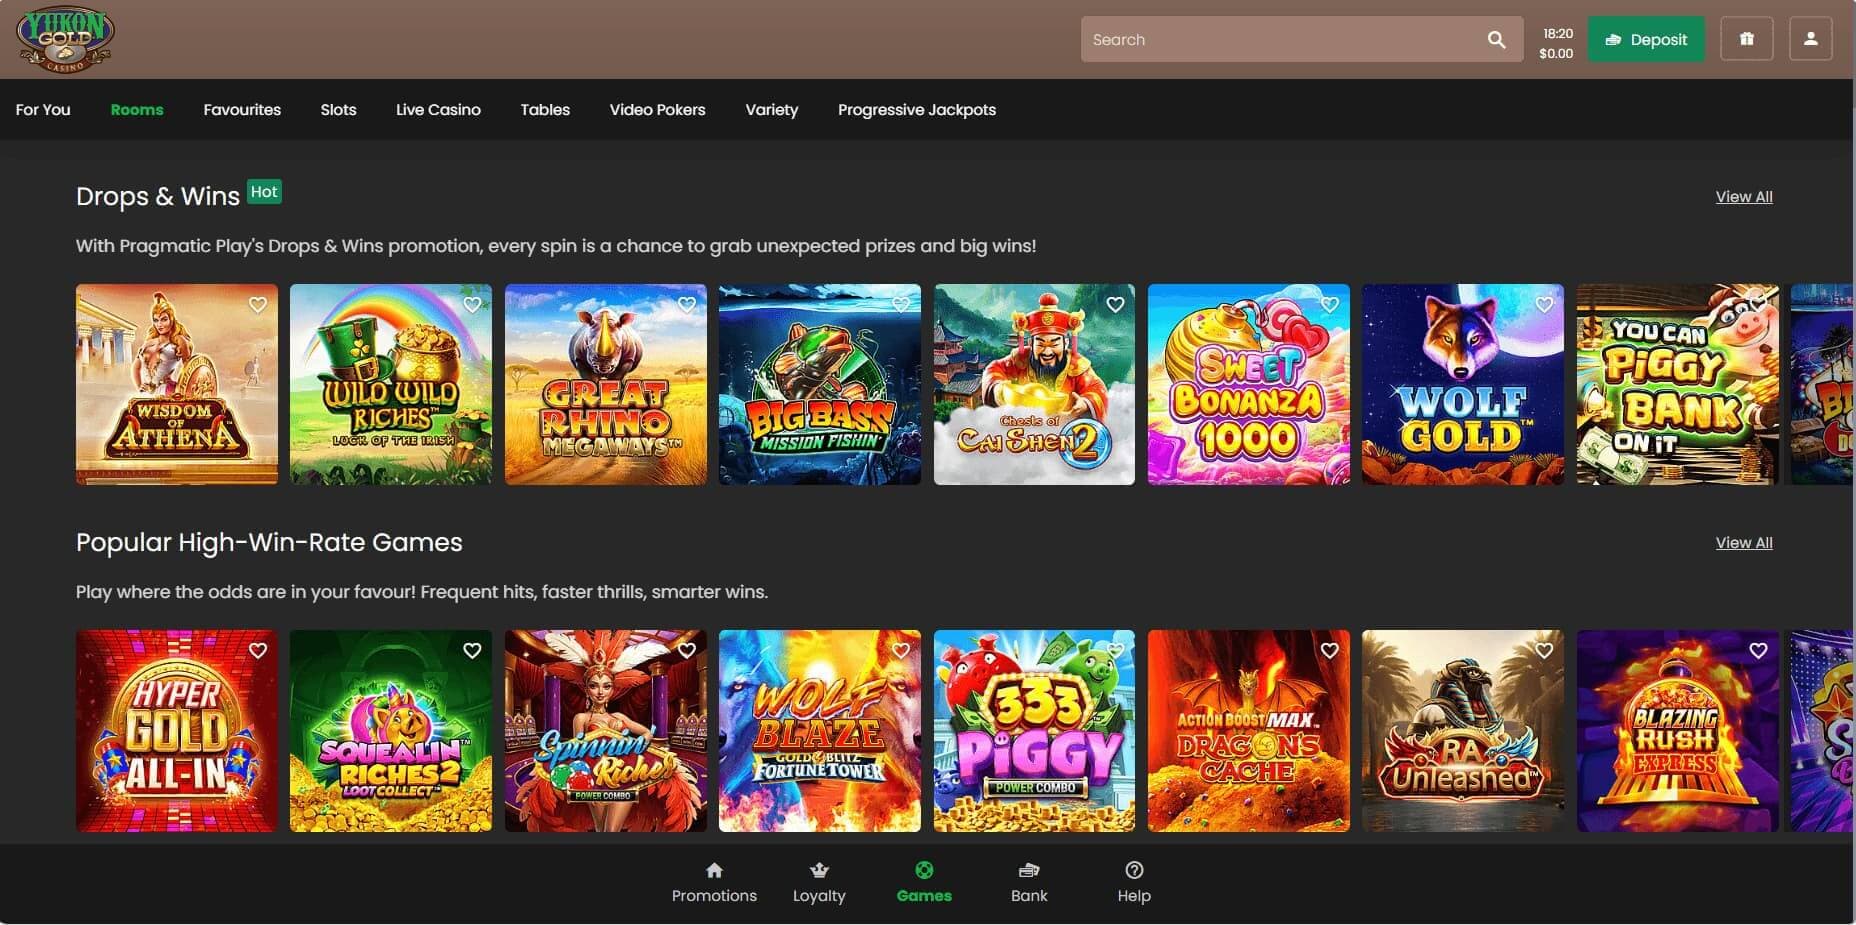This screenshot has height=925, width=1856.
Task: Select the Progressive Jackpots tab
Action: (x=916, y=110)
